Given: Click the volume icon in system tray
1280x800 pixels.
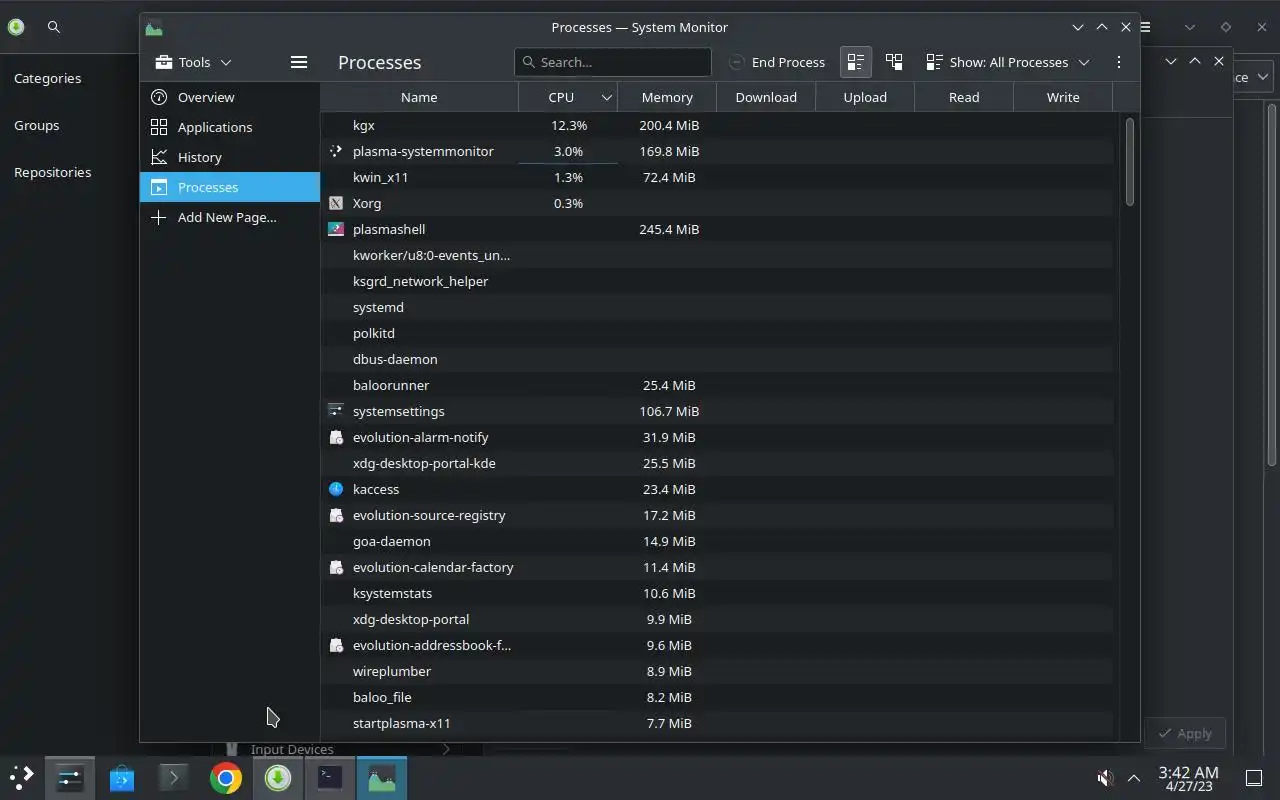Looking at the screenshot, I should pyautogui.click(x=1105, y=777).
